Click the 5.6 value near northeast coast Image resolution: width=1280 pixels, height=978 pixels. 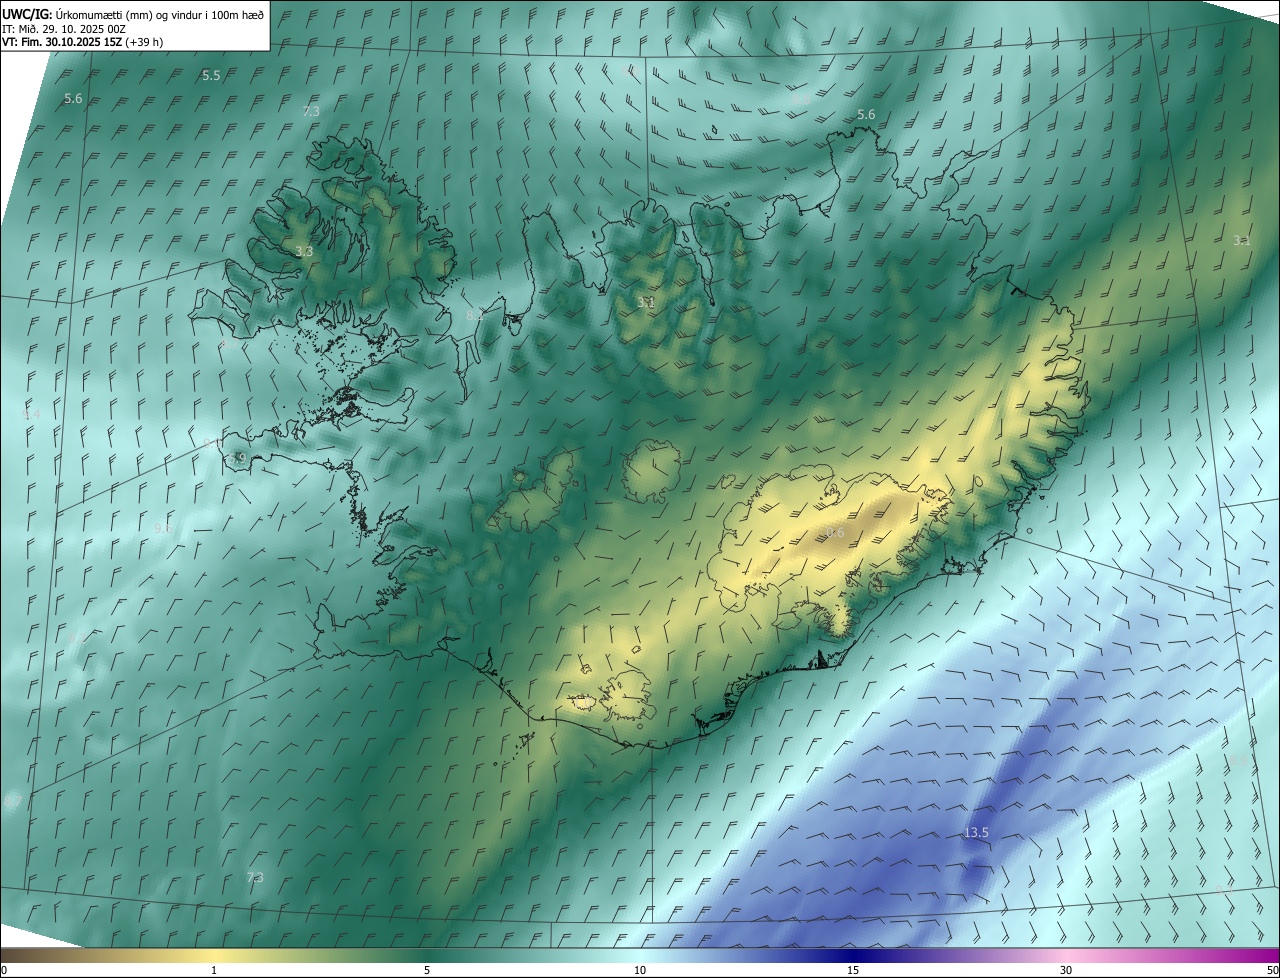coord(866,115)
